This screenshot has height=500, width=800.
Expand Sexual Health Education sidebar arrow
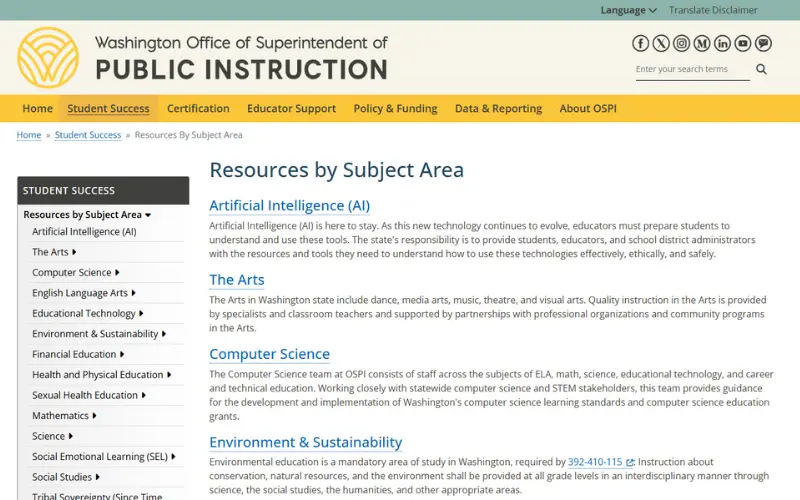point(143,395)
